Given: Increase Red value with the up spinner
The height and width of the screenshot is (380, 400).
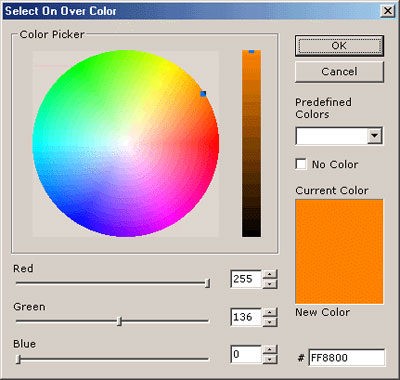Looking at the screenshot, I should coord(270,274).
